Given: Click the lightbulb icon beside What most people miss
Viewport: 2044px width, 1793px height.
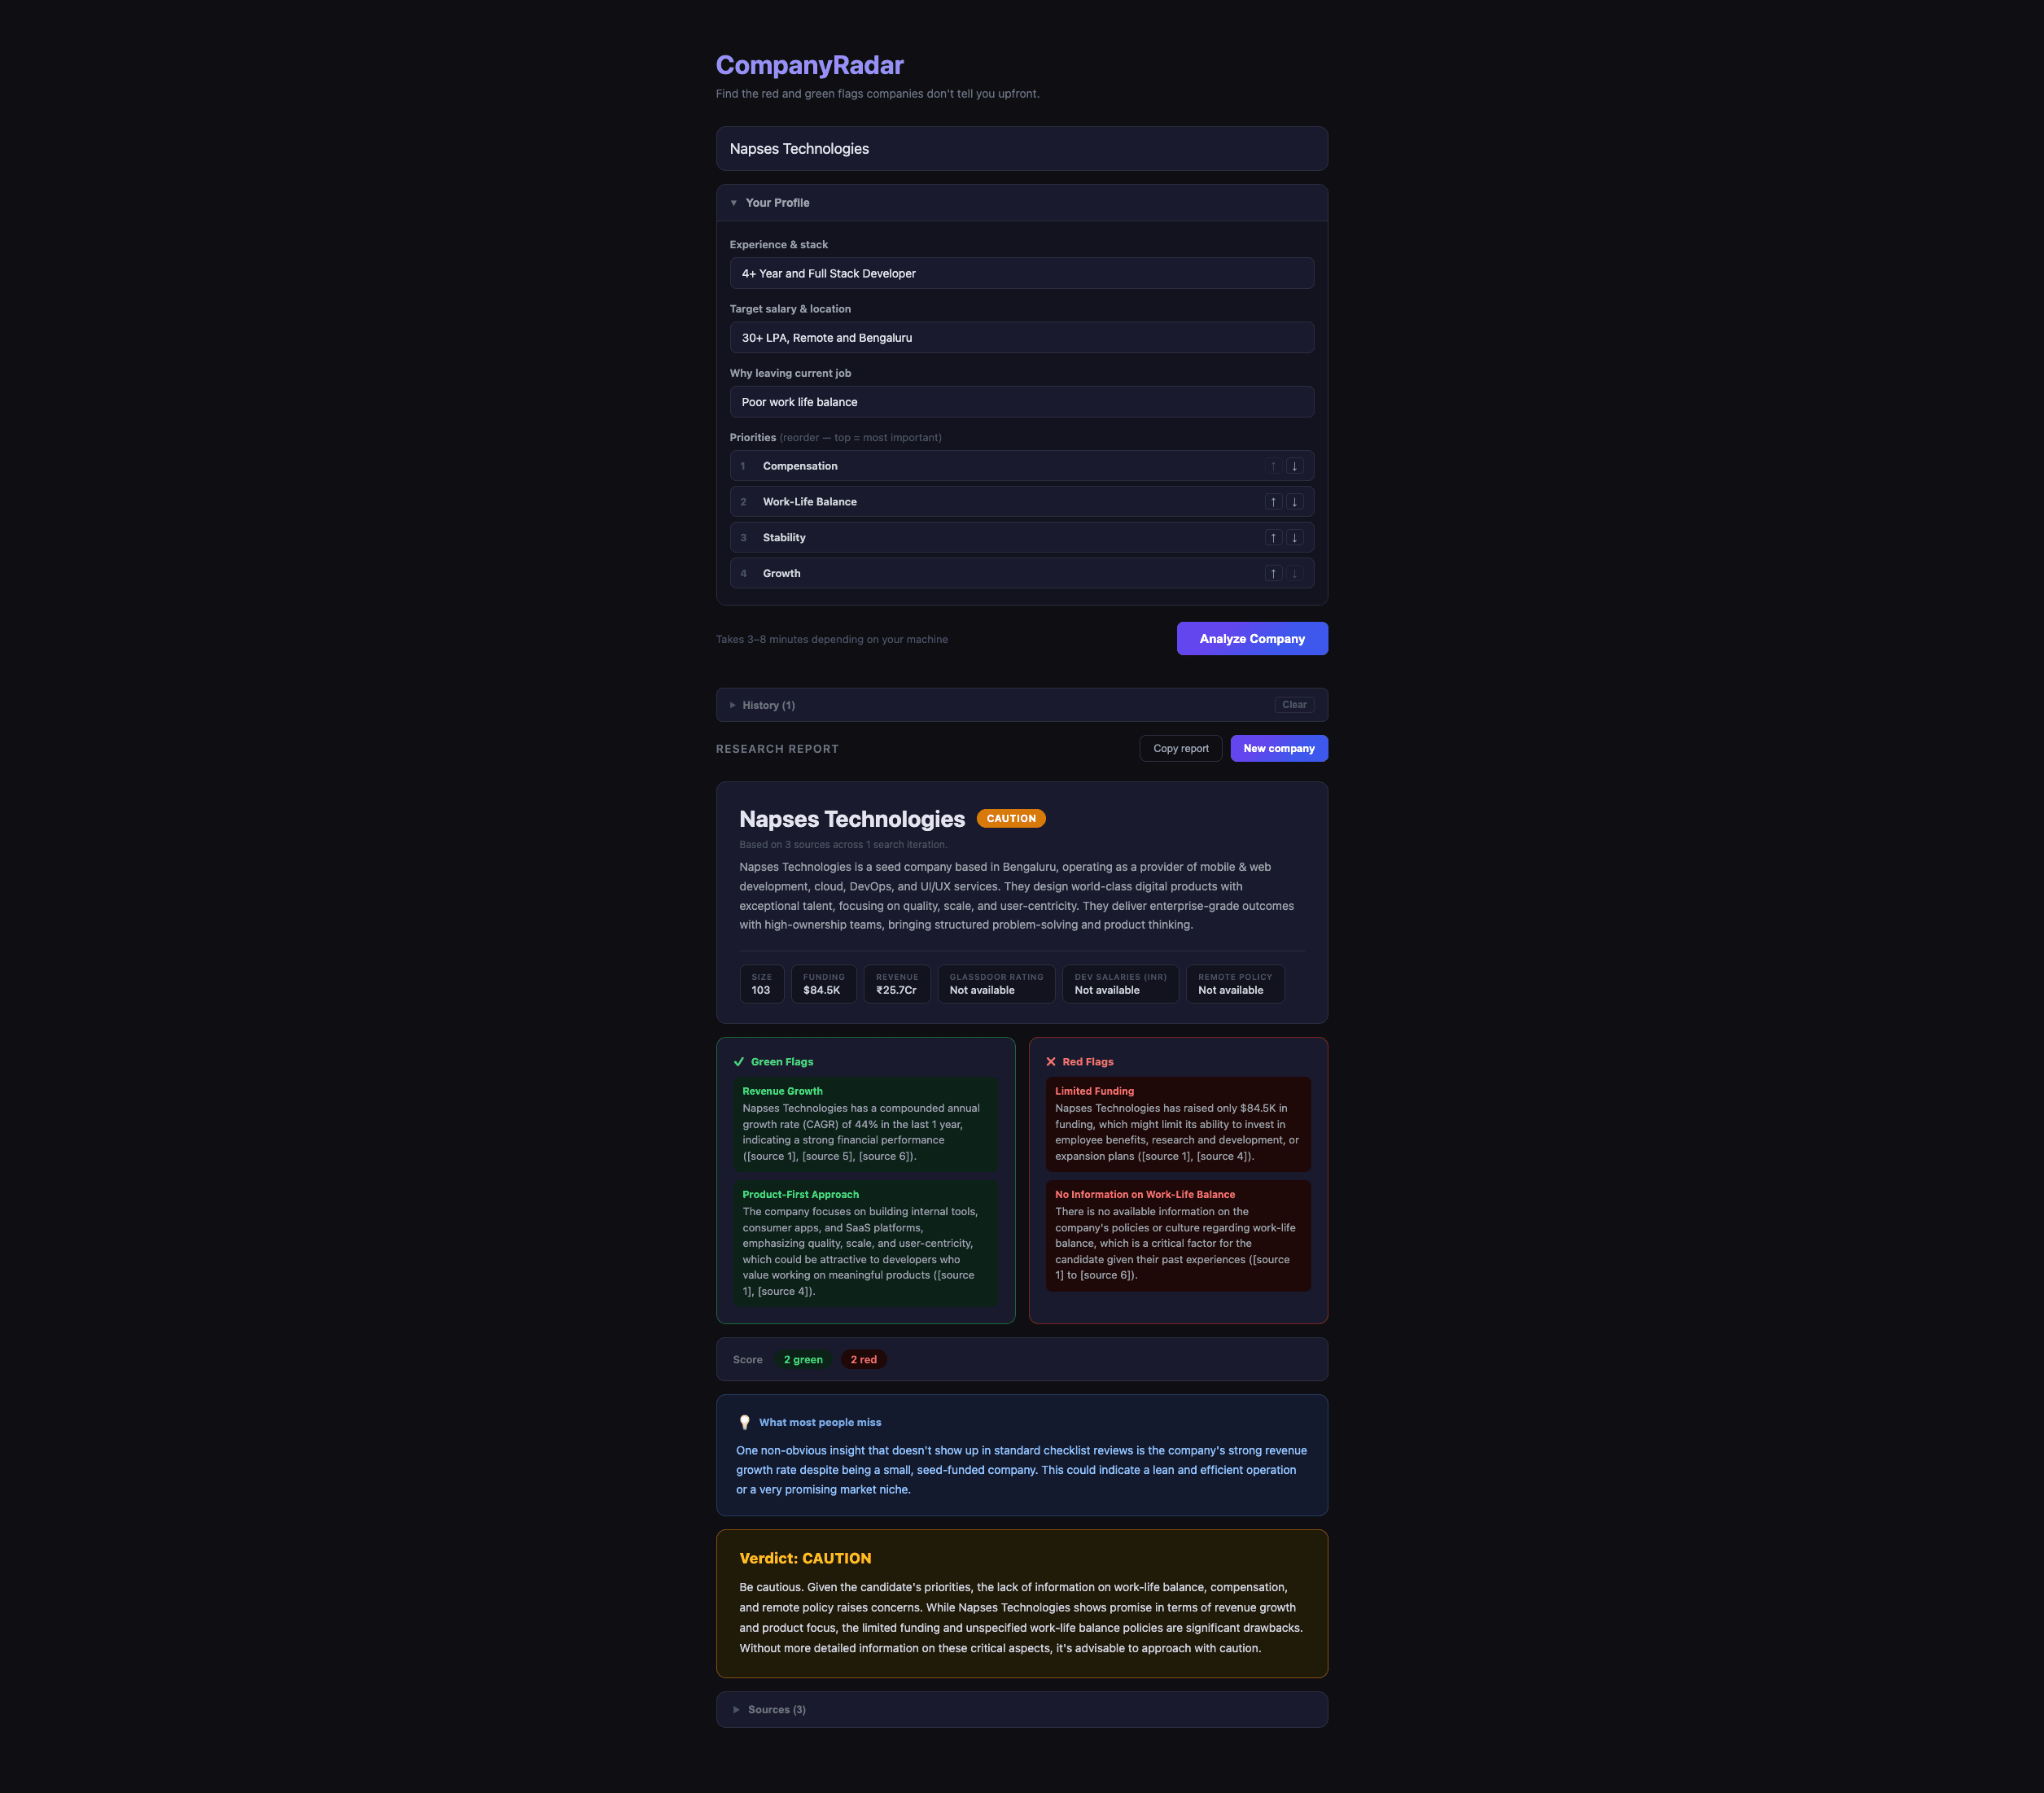Looking at the screenshot, I should [x=744, y=1423].
